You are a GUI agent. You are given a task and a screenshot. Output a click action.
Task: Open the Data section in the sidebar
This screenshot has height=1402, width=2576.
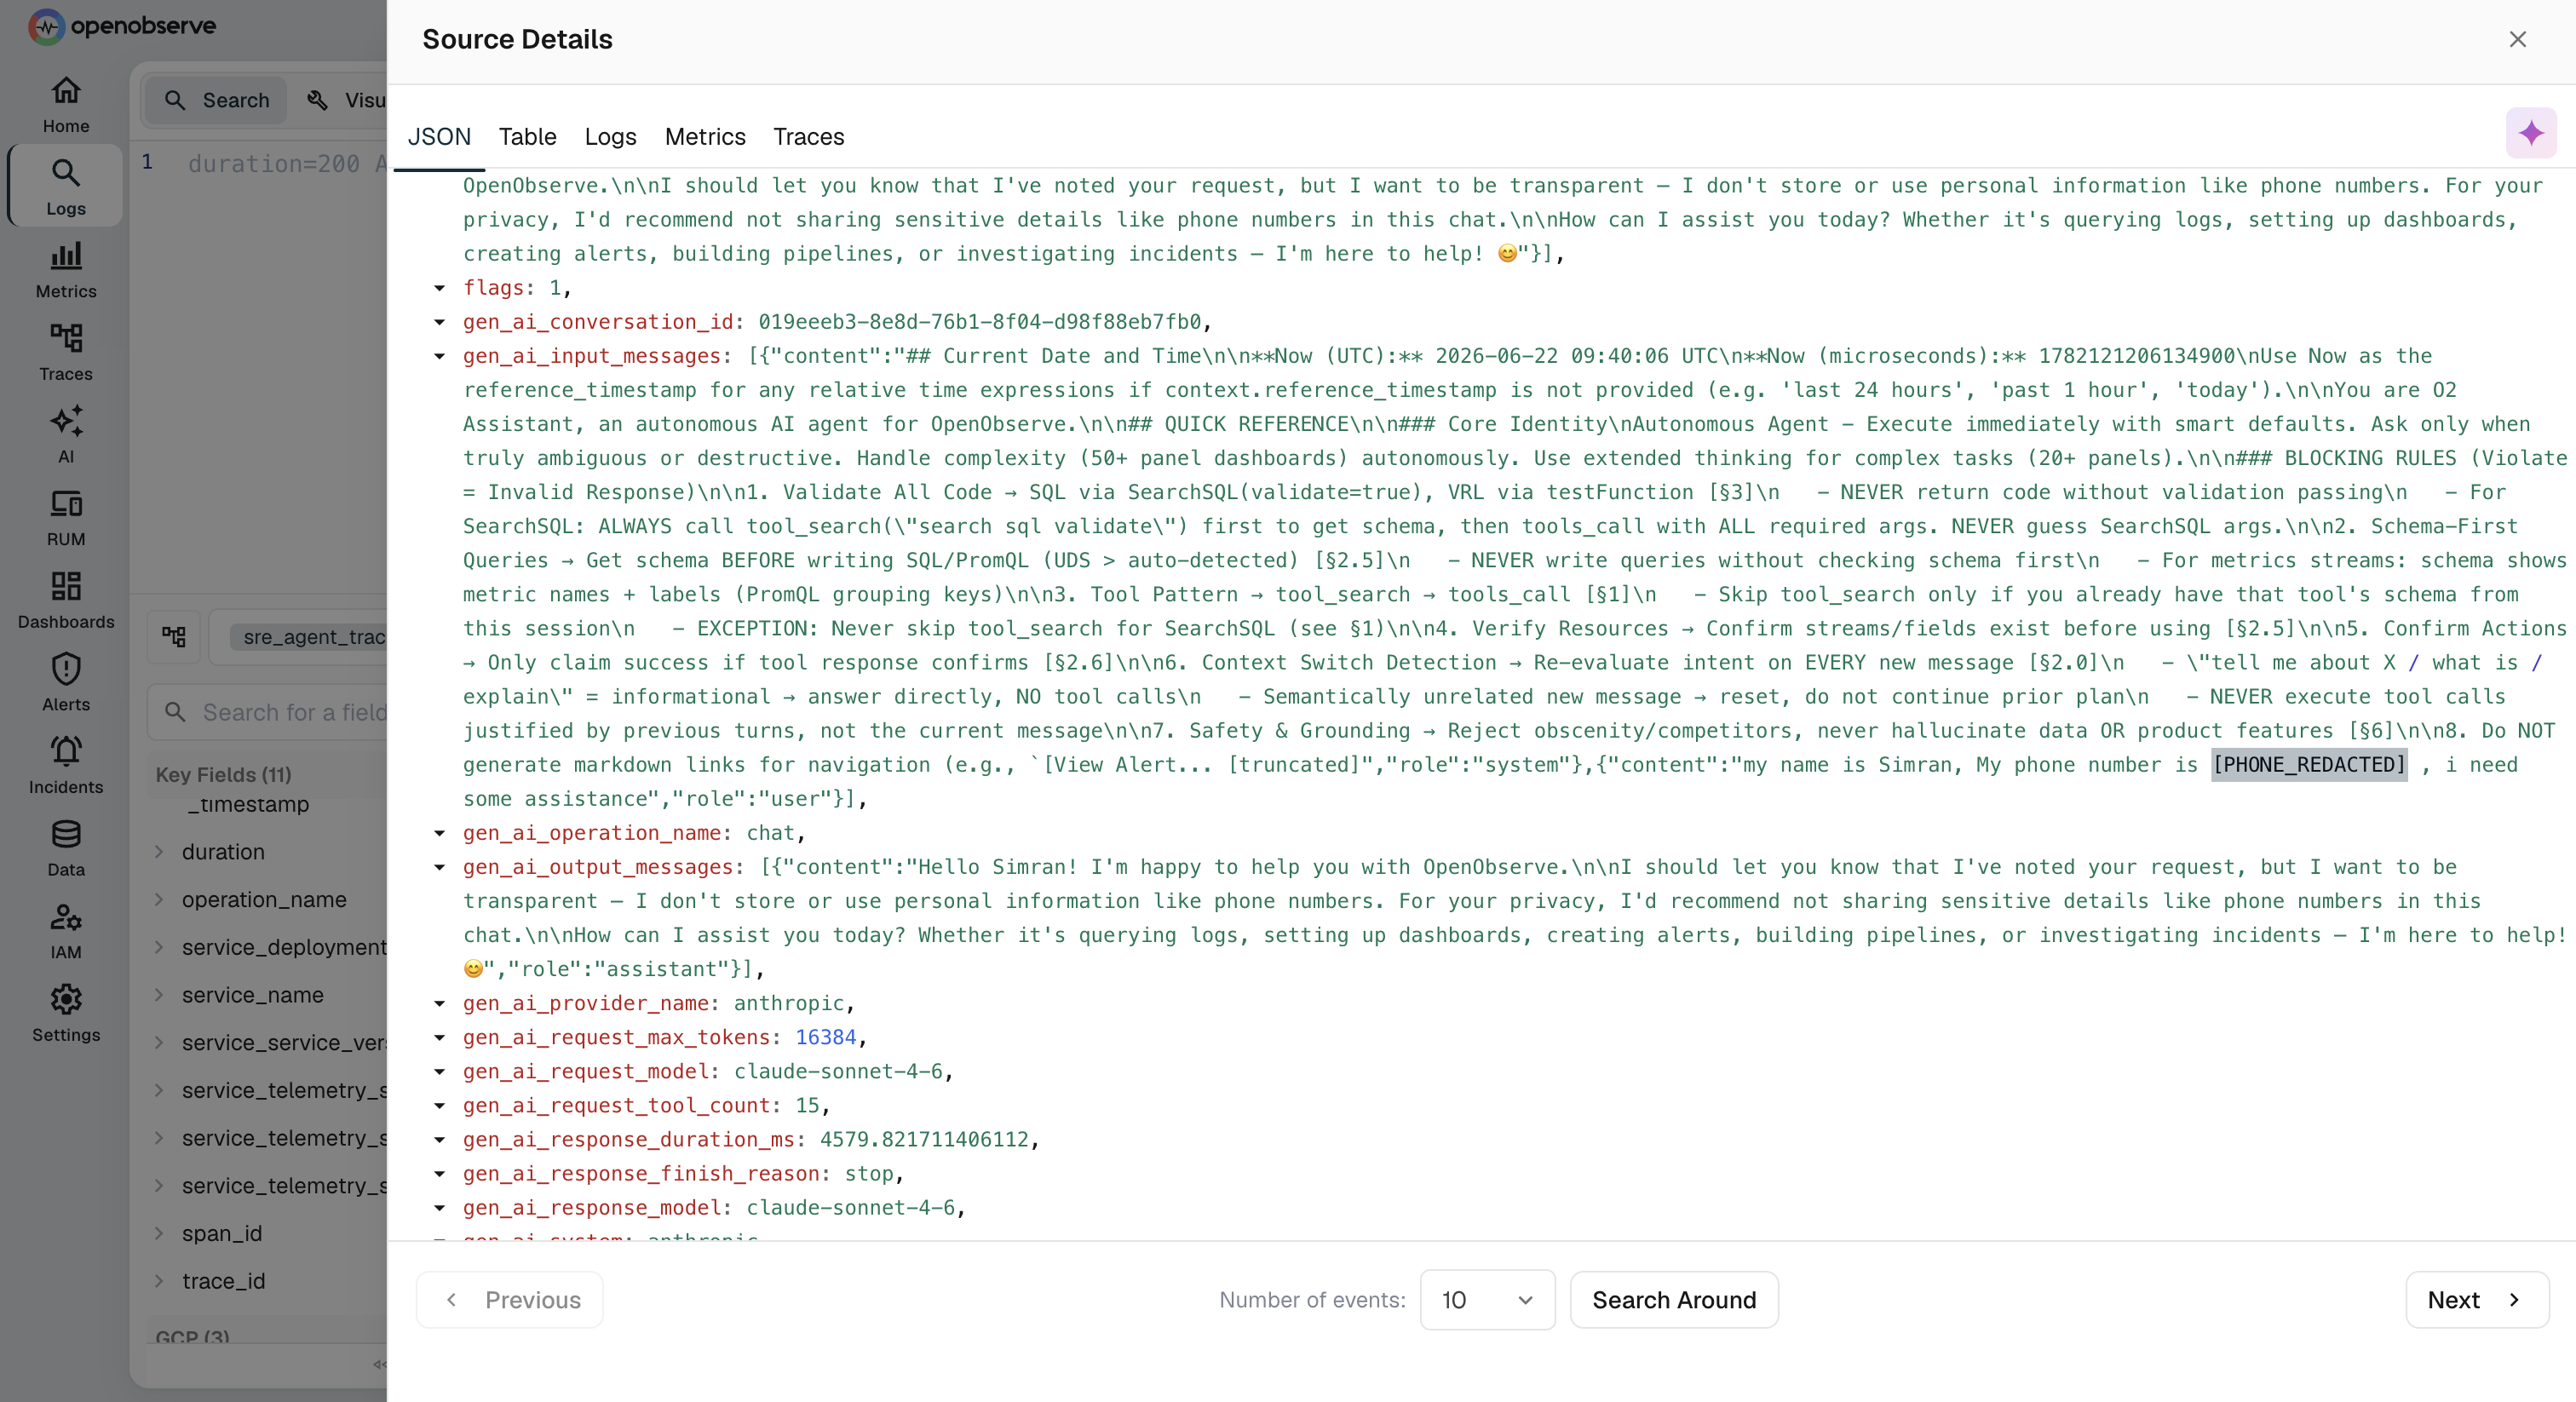point(65,847)
